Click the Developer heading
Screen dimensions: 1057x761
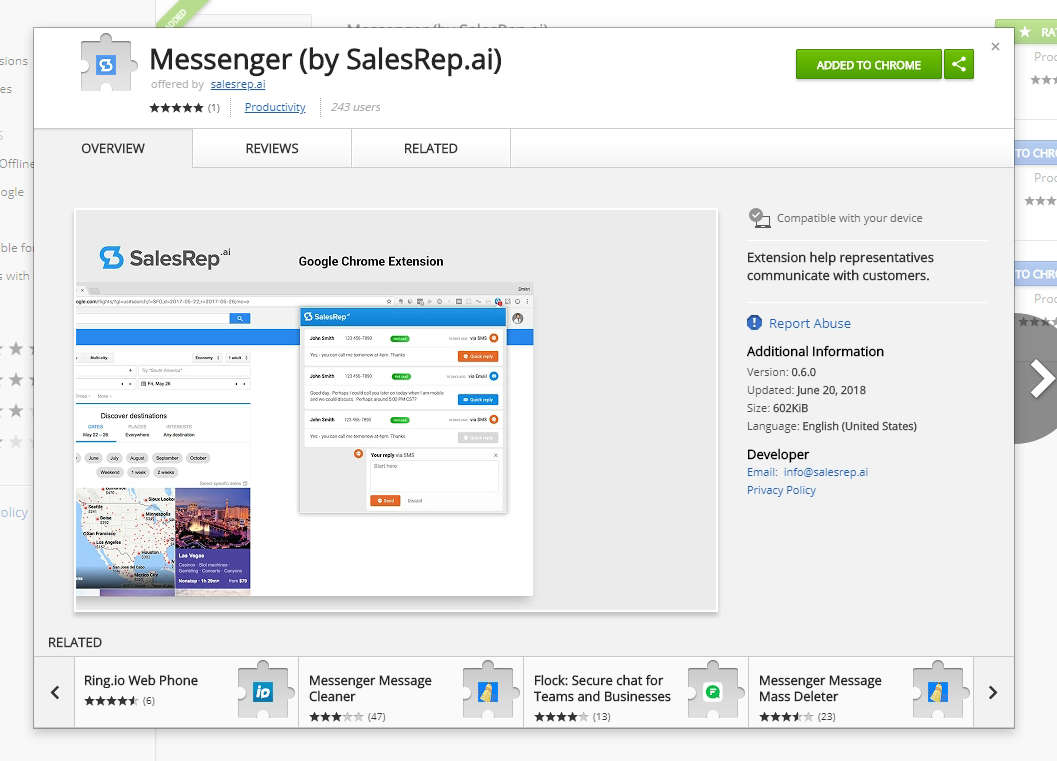pyautogui.click(x=778, y=454)
